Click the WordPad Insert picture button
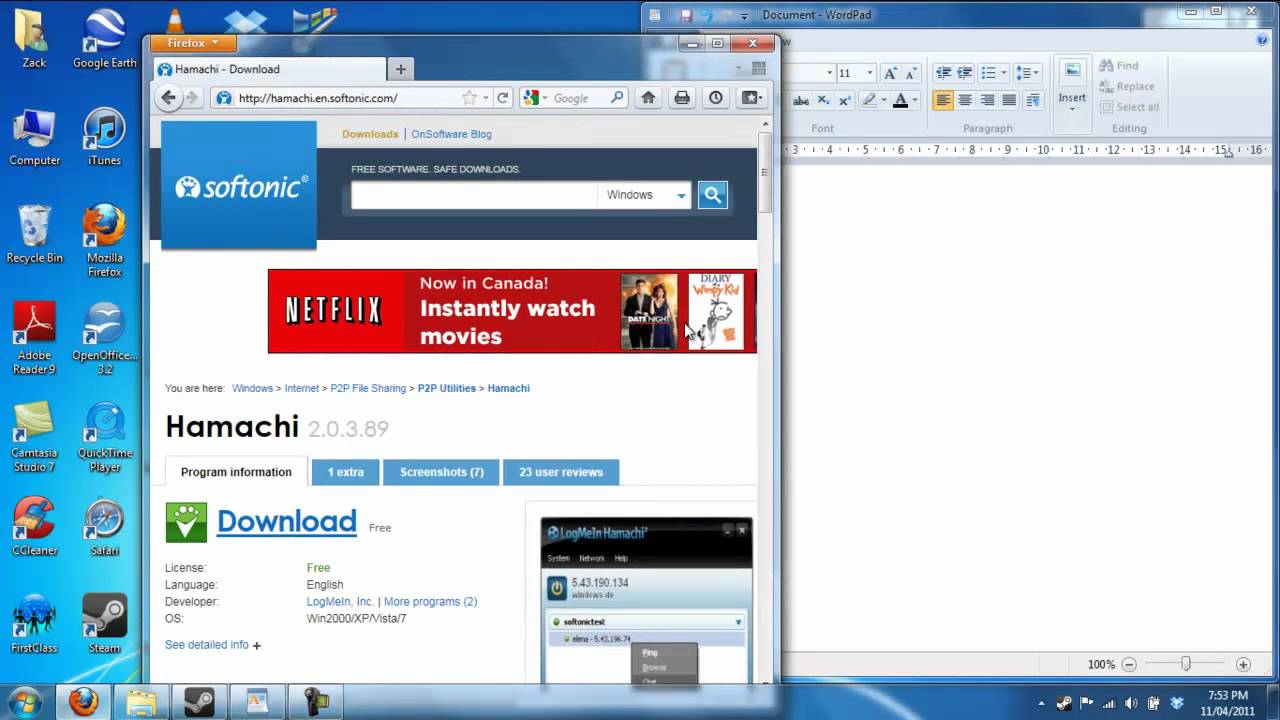 coord(1072,84)
